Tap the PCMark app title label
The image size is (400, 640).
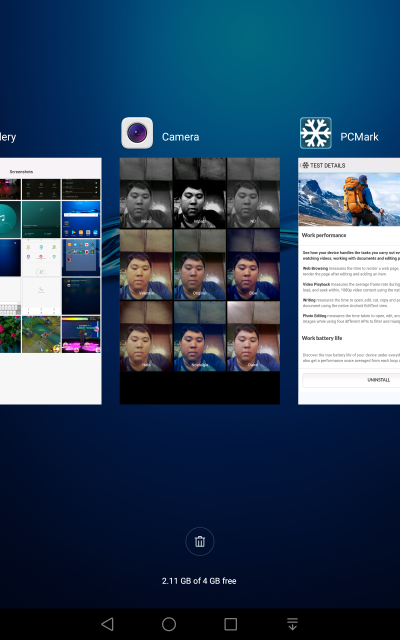[359, 137]
